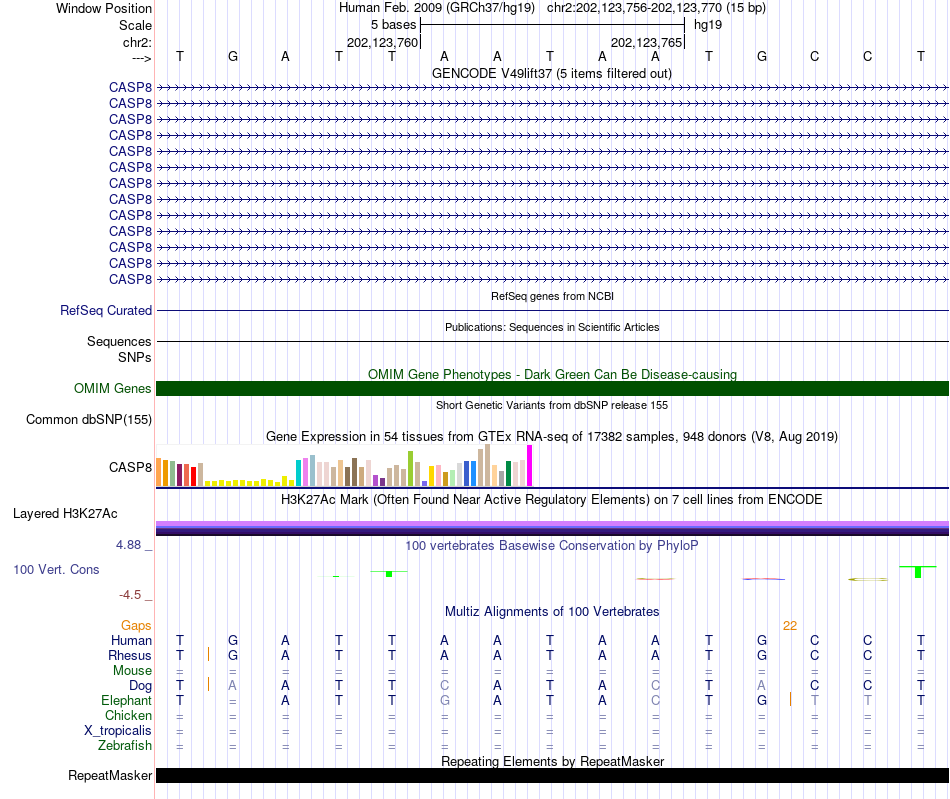The image size is (950, 799).
Task: Open Short Genetic Variants from dbSNP title
Action: tap(552, 405)
